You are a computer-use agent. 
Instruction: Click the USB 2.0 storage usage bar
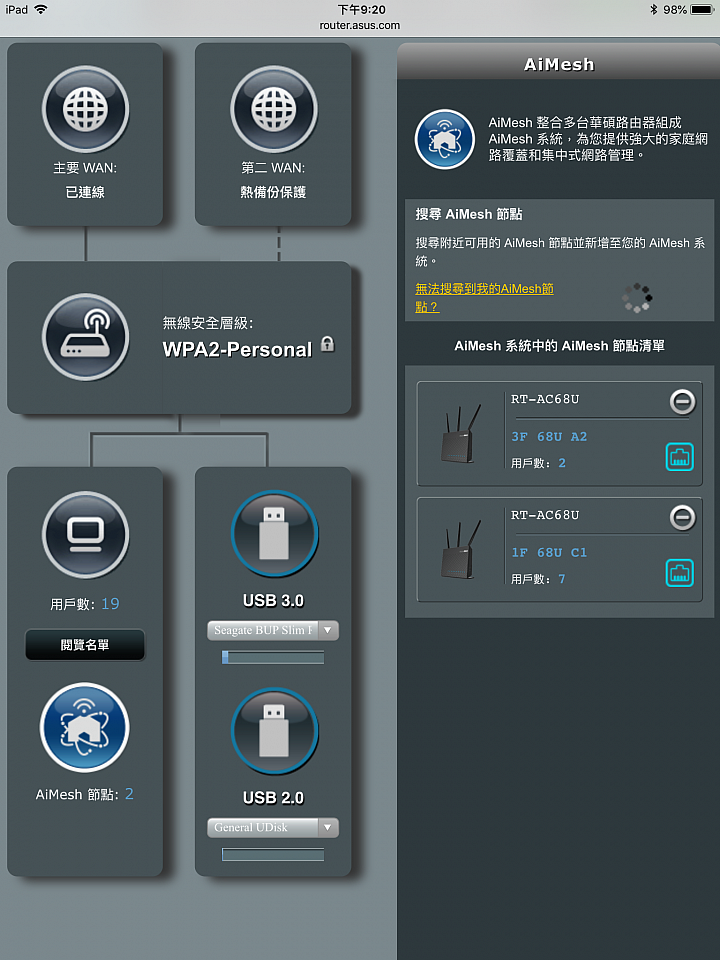(273, 855)
